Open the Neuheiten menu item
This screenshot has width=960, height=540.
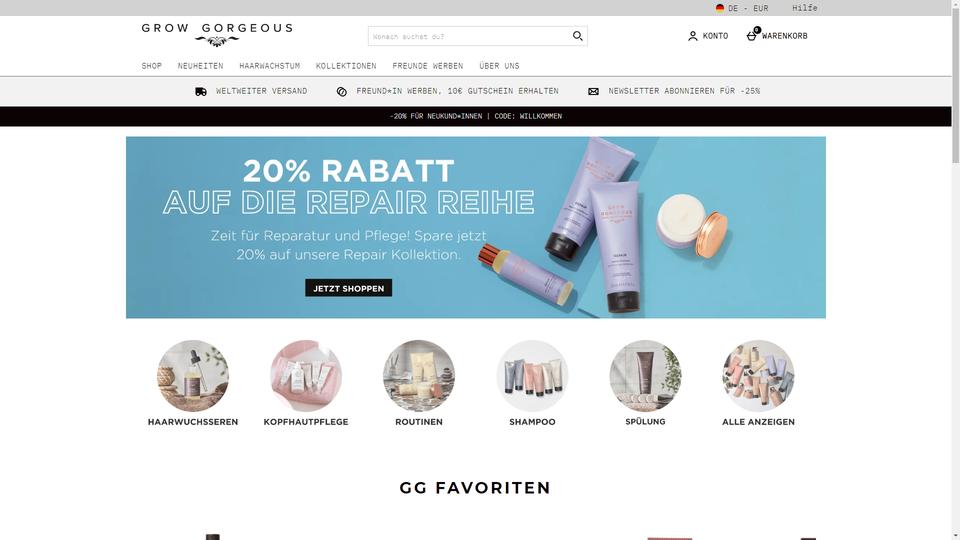point(200,66)
